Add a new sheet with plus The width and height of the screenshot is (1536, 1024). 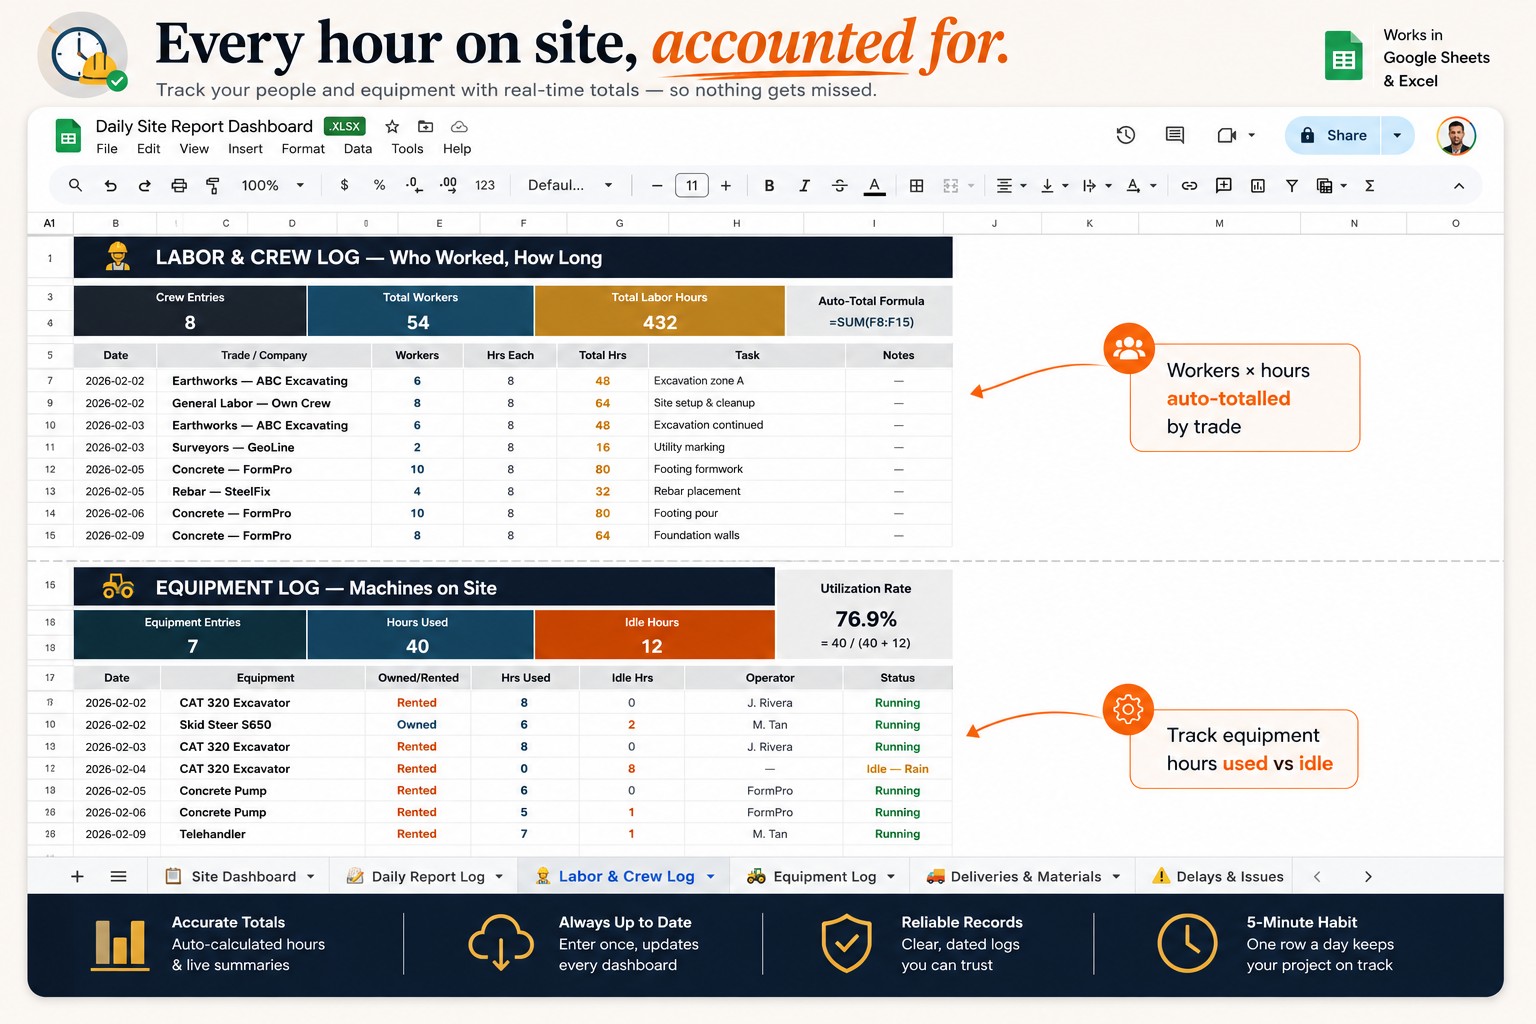click(77, 876)
